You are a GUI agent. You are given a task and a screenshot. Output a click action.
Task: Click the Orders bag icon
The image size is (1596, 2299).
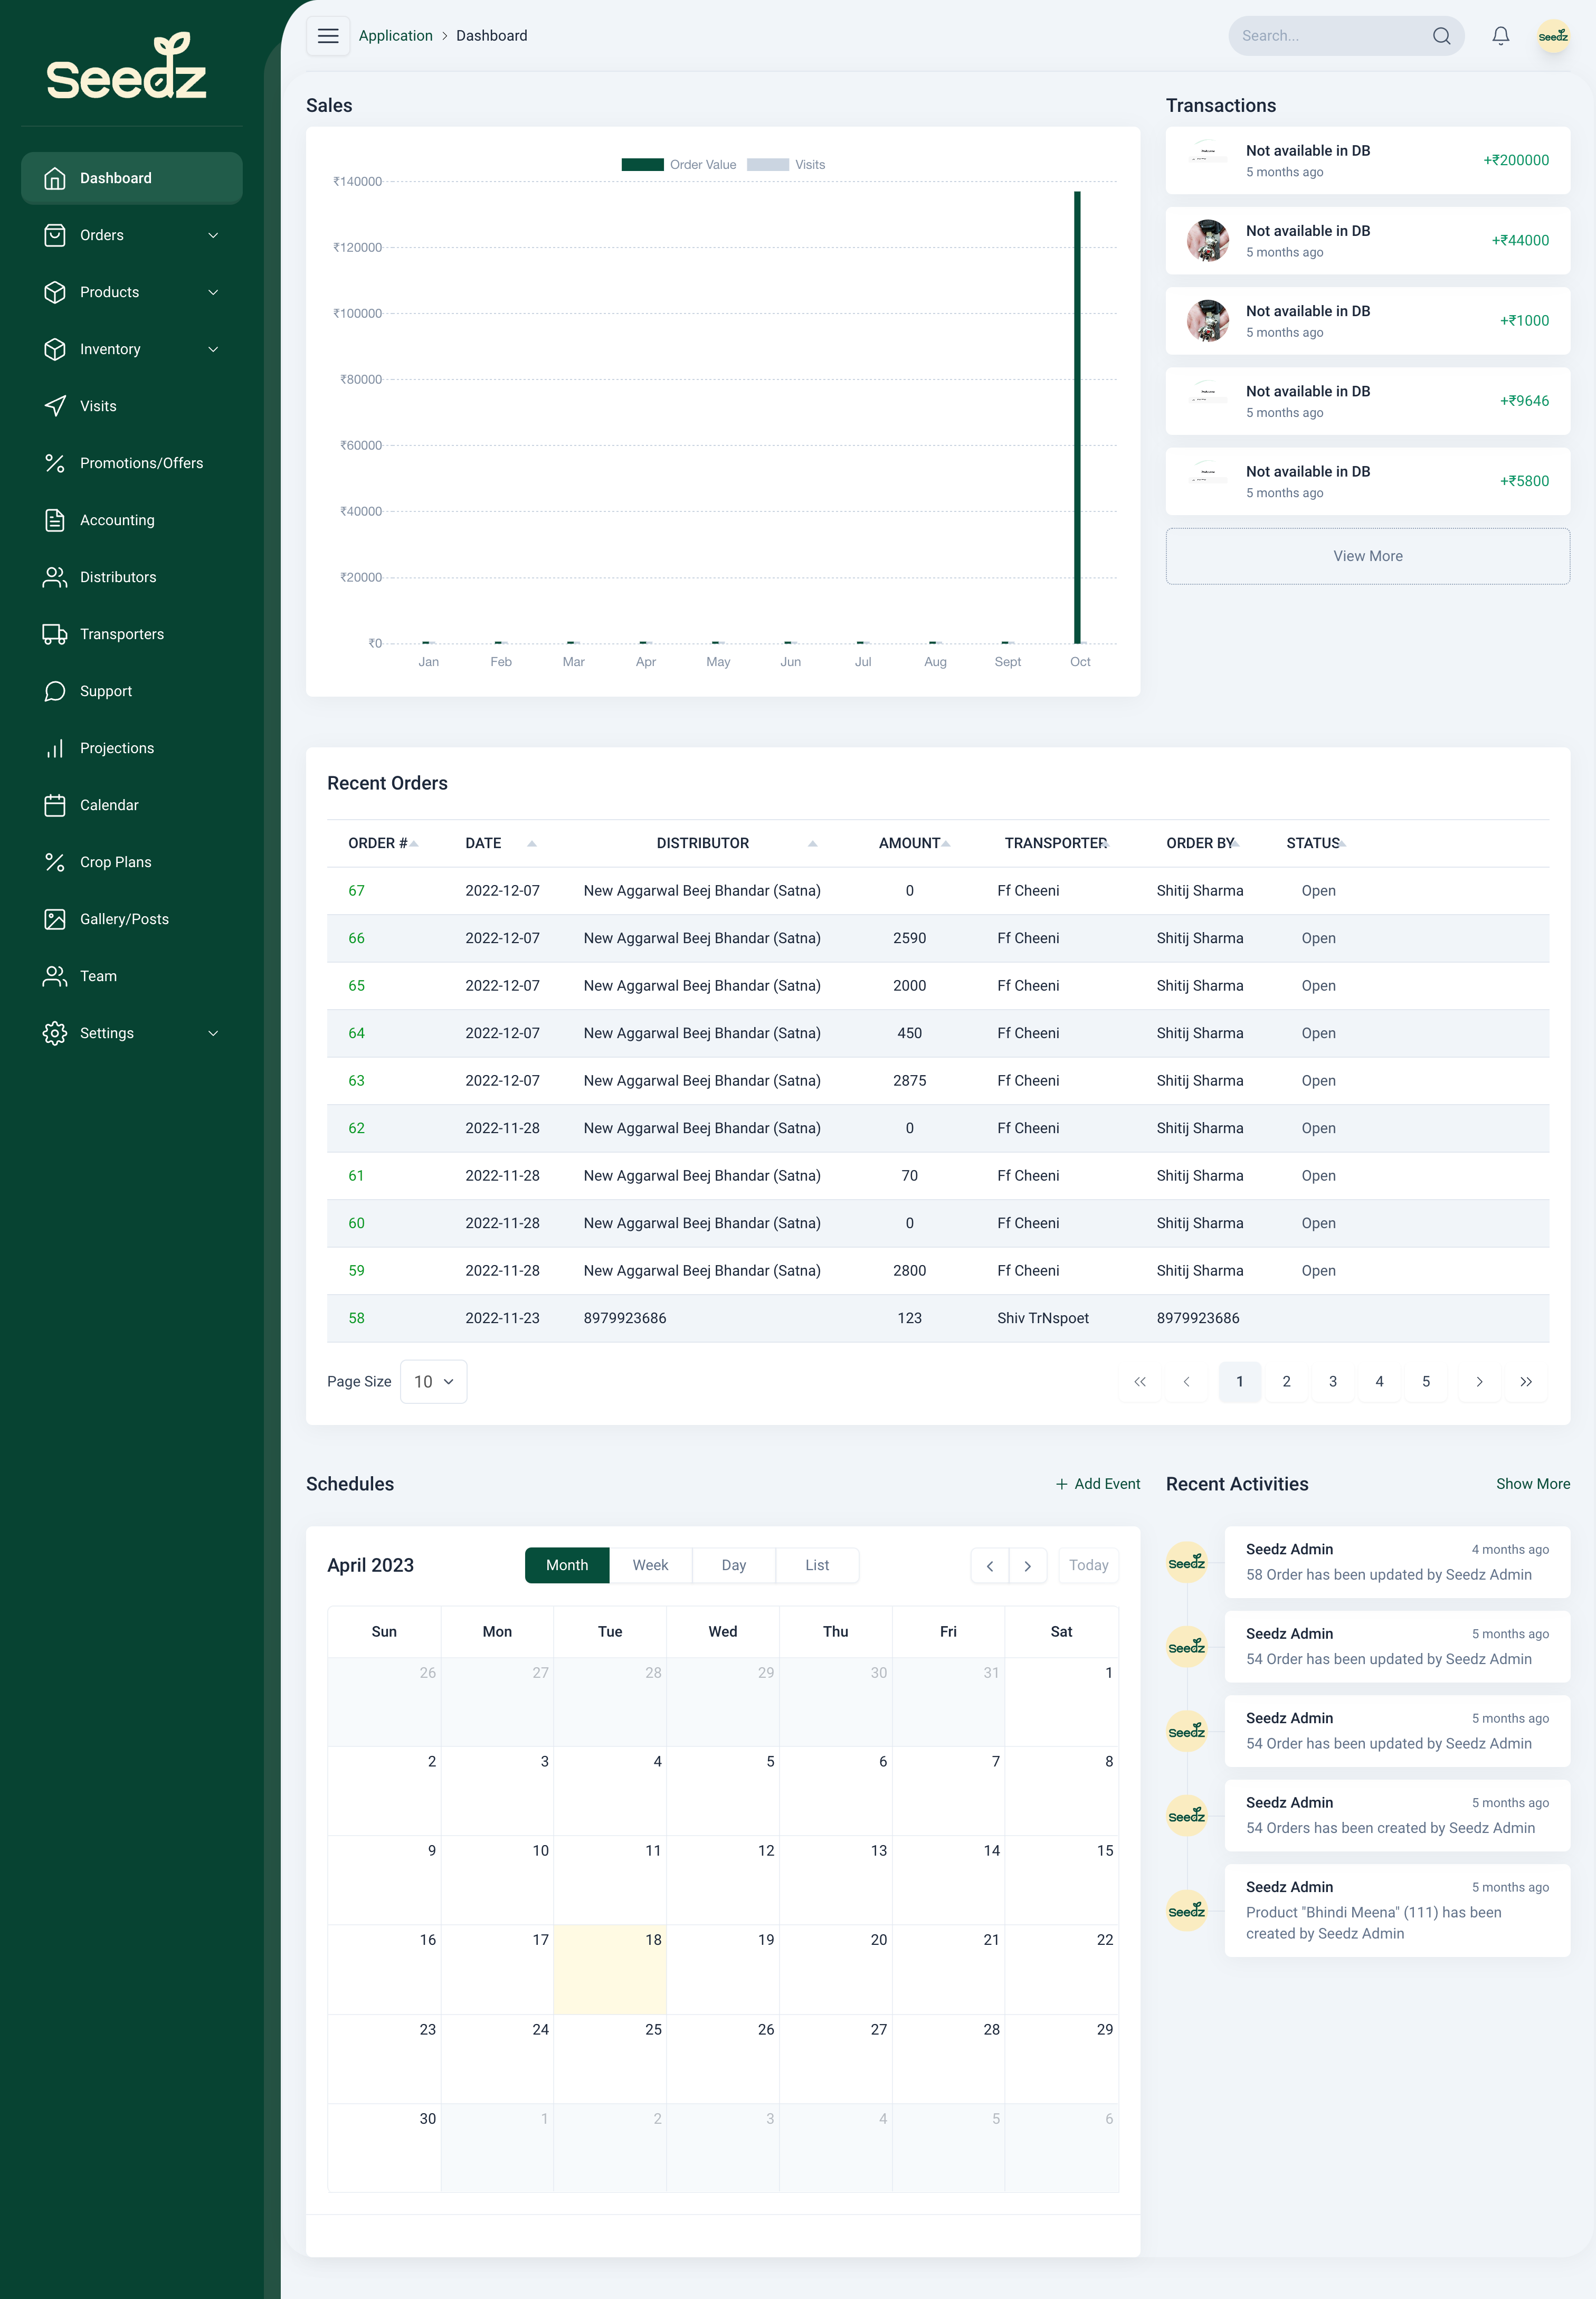(x=55, y=235)
